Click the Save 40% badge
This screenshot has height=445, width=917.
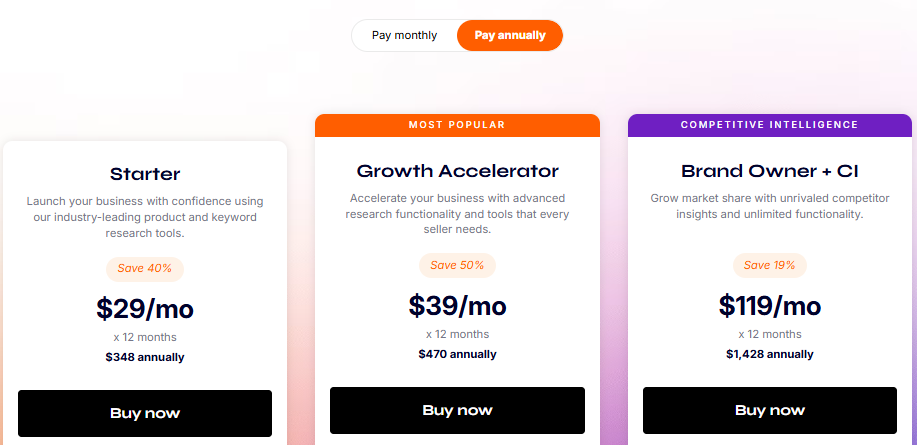tap(145, 268)
